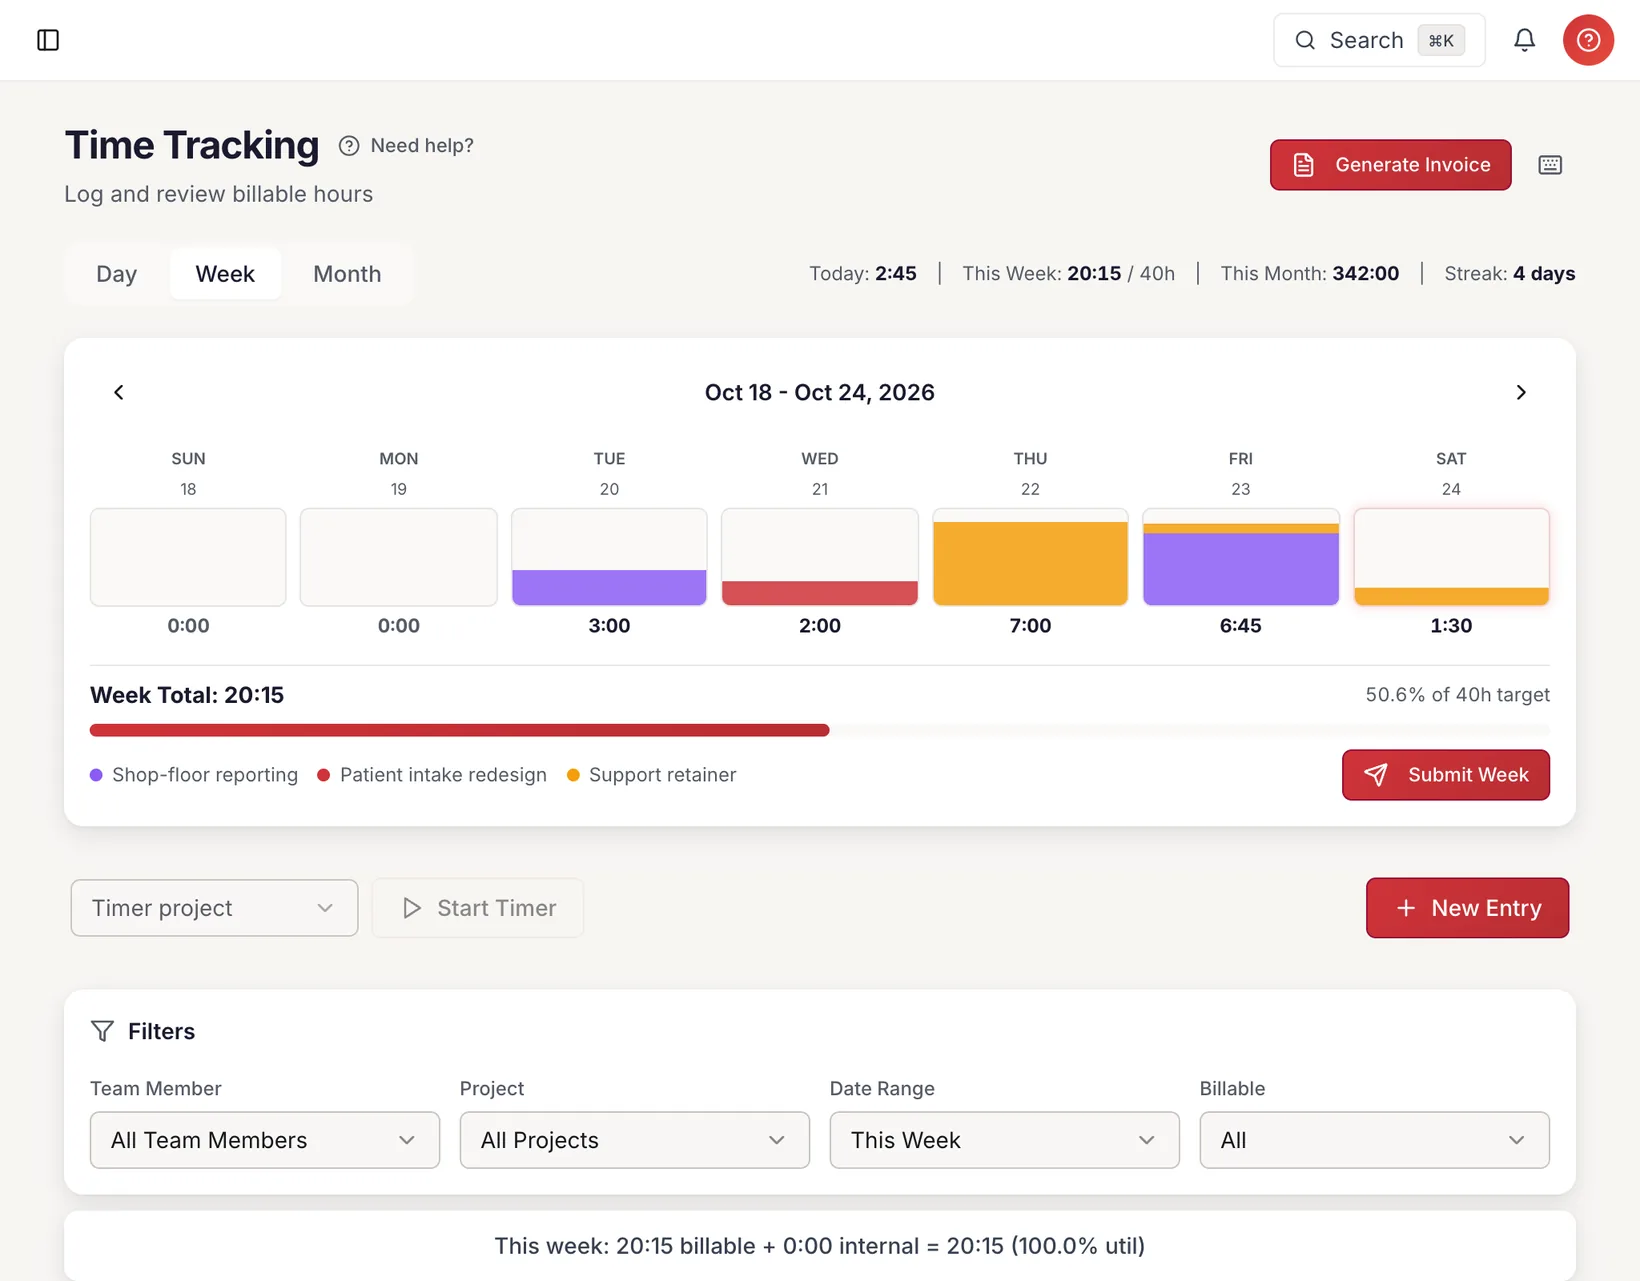1640x1281 pixels.
Task: Toggle the sidebar panel icon
Action: (x=48, y=40)
